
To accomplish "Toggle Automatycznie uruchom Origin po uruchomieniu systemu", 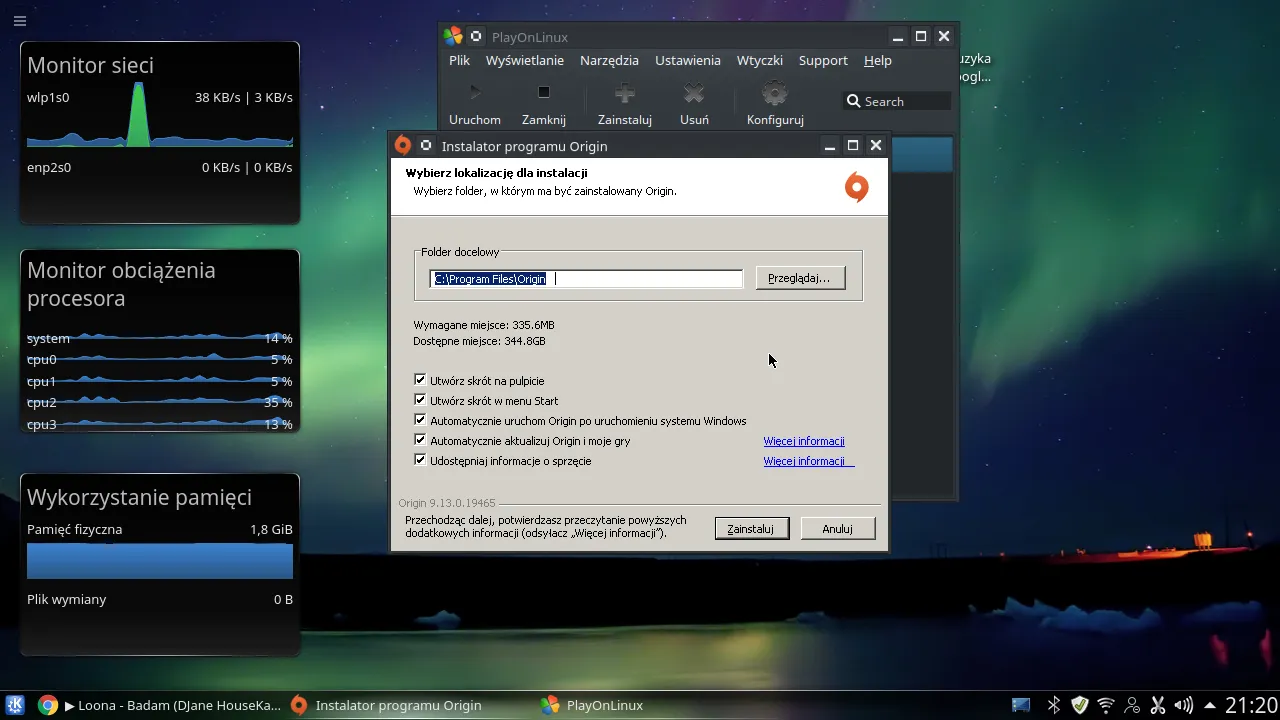I will [x=420, y=420].
